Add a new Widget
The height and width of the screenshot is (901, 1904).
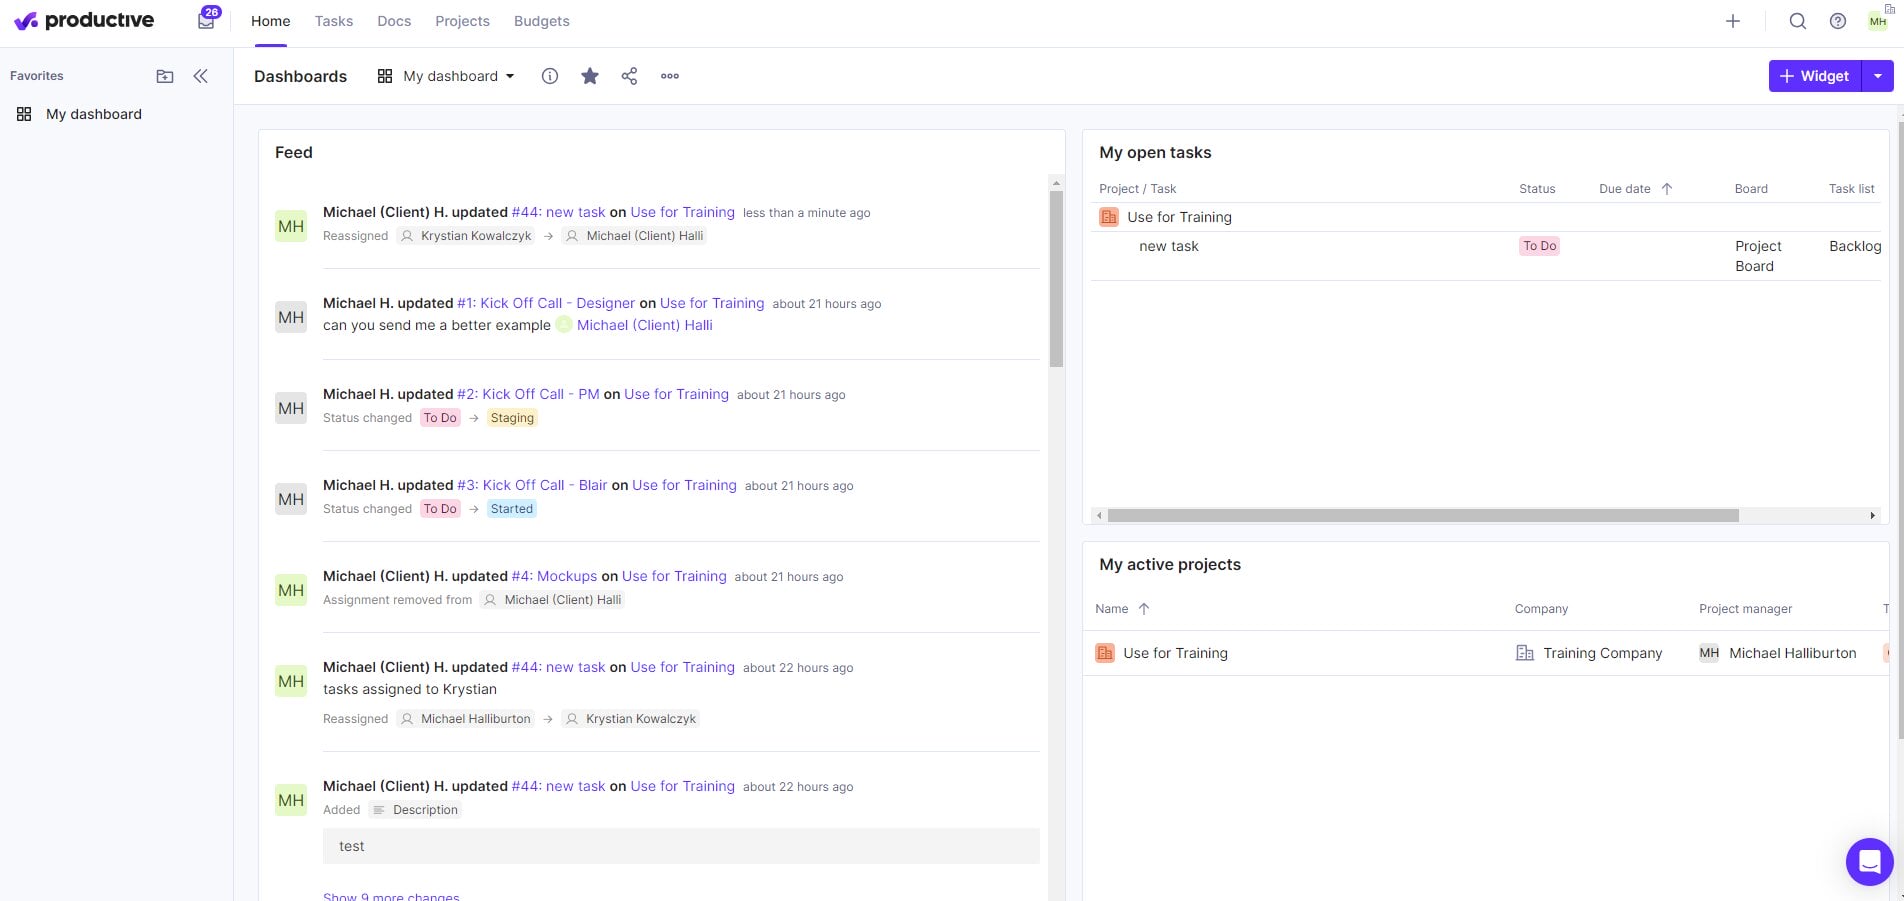click(1815, 76)
